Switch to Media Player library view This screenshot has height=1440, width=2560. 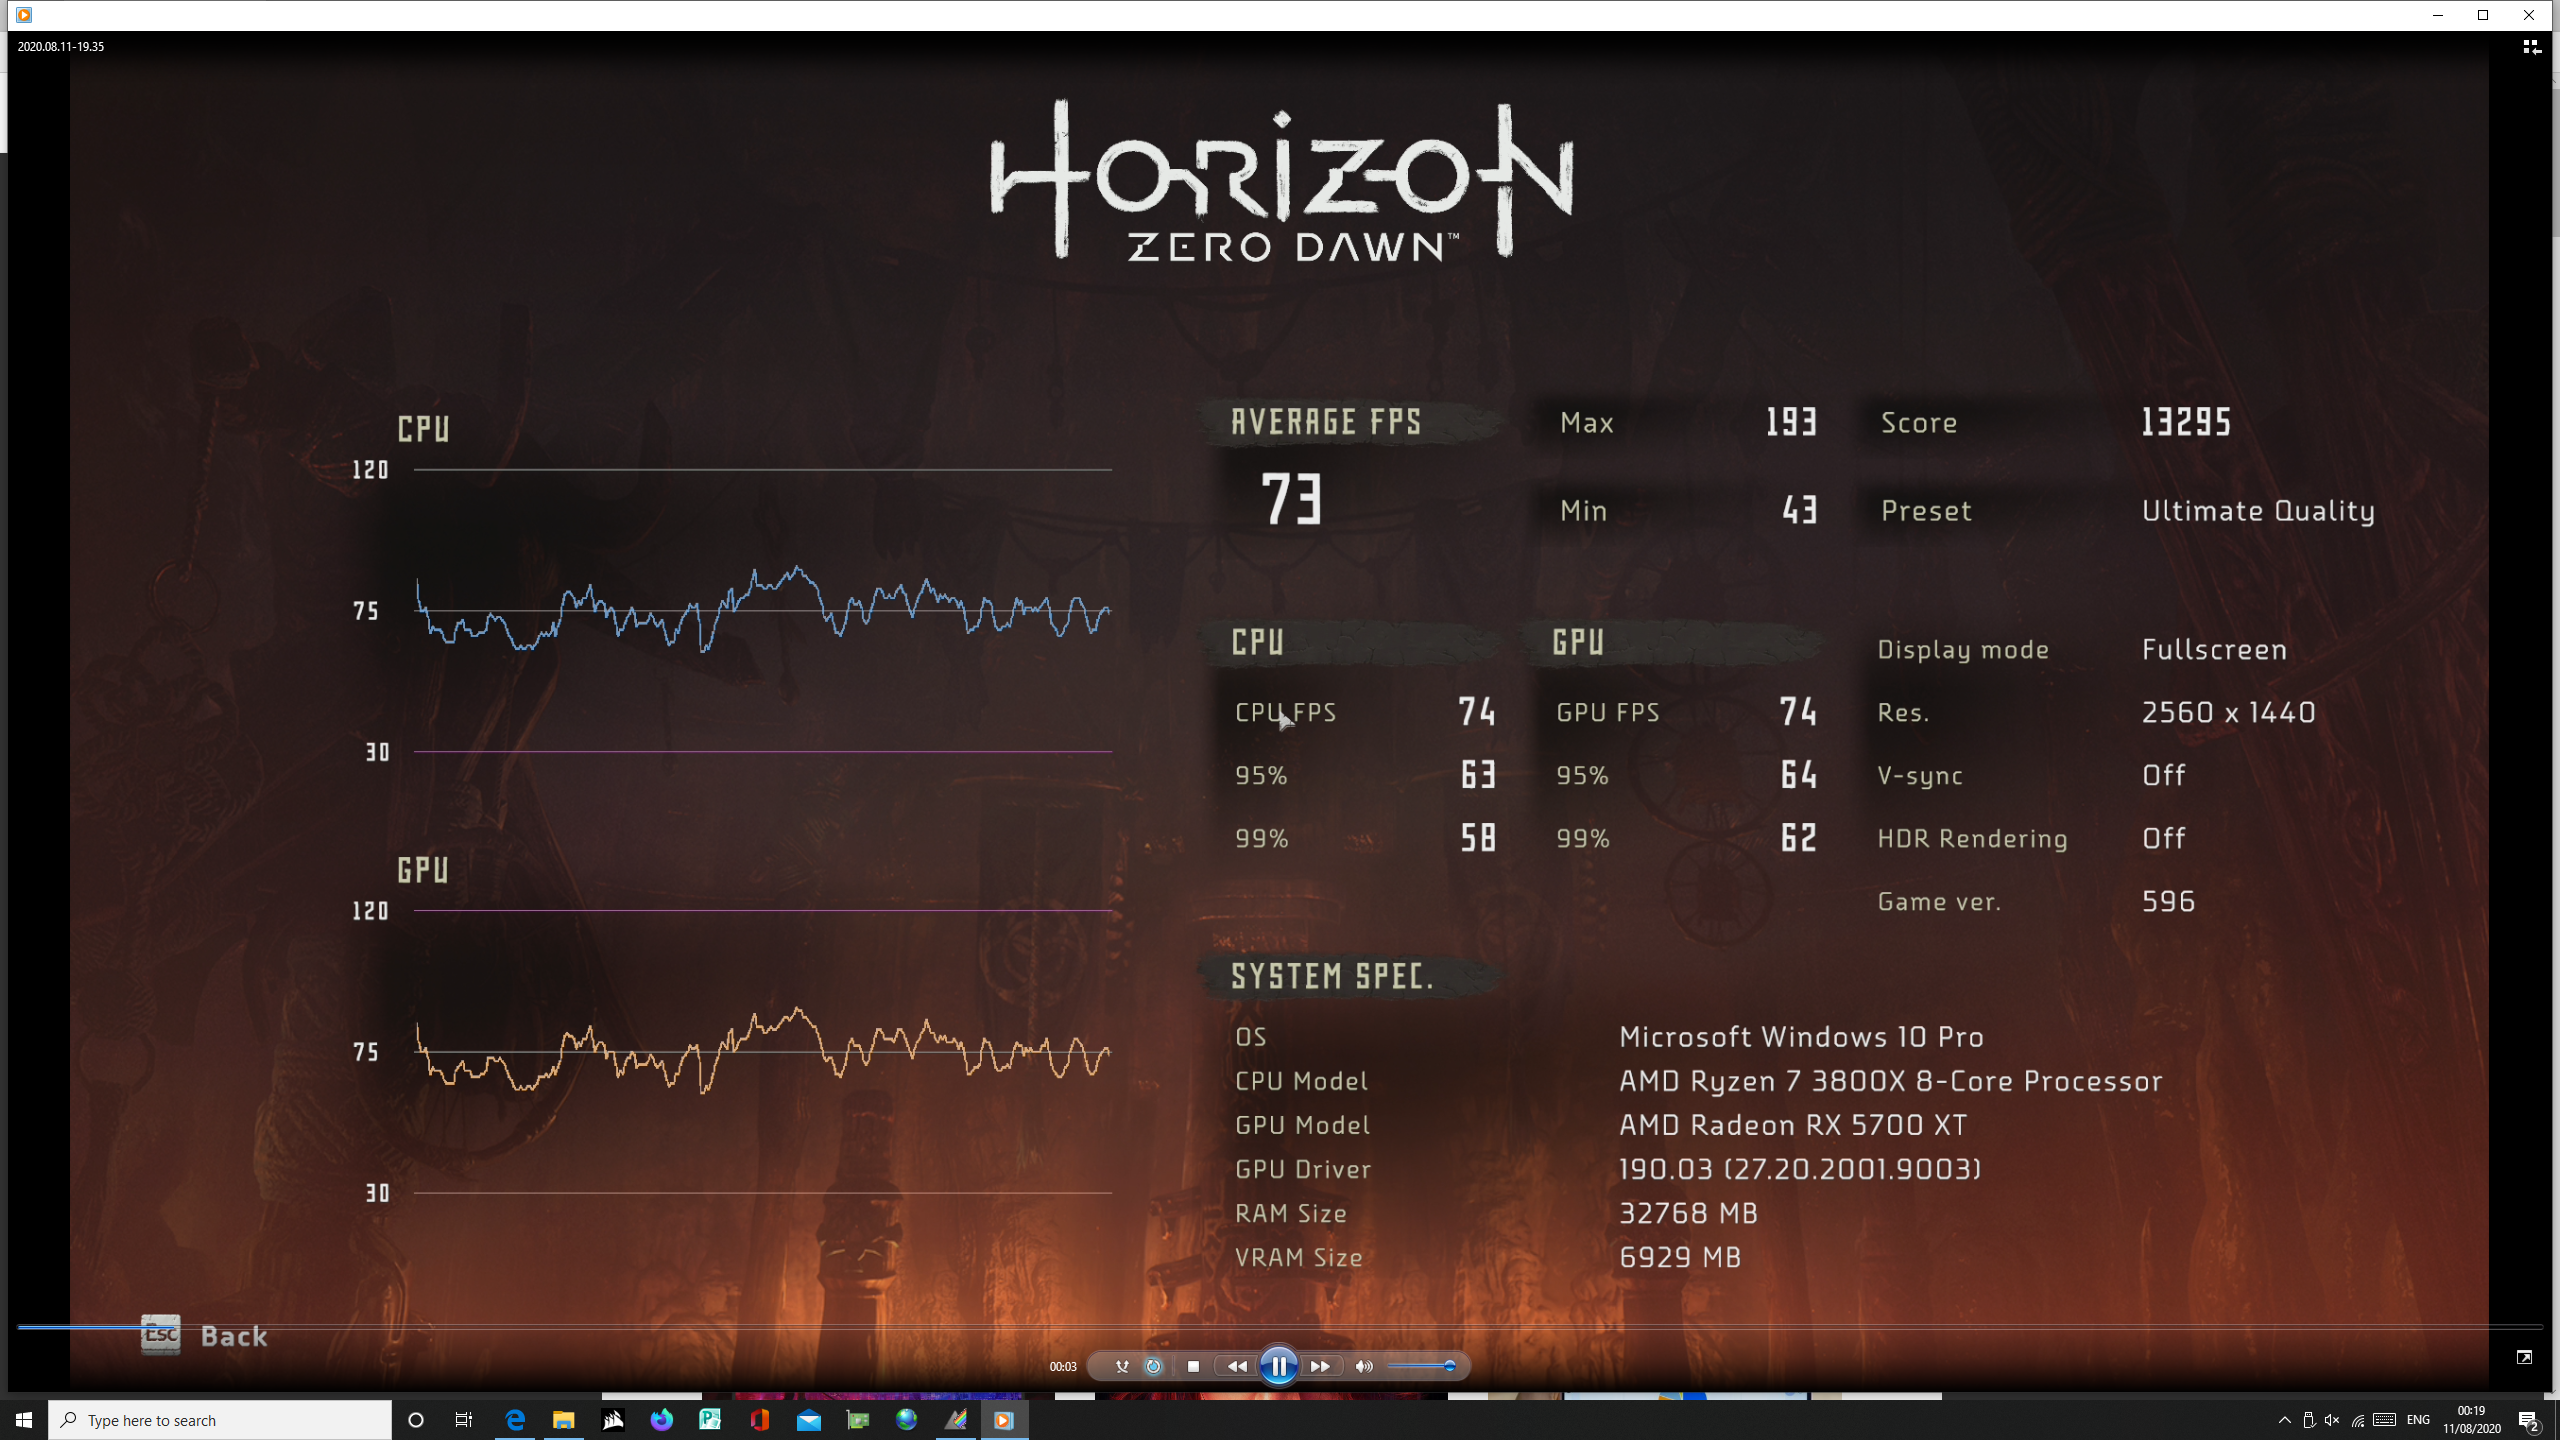coord(2530,46)
